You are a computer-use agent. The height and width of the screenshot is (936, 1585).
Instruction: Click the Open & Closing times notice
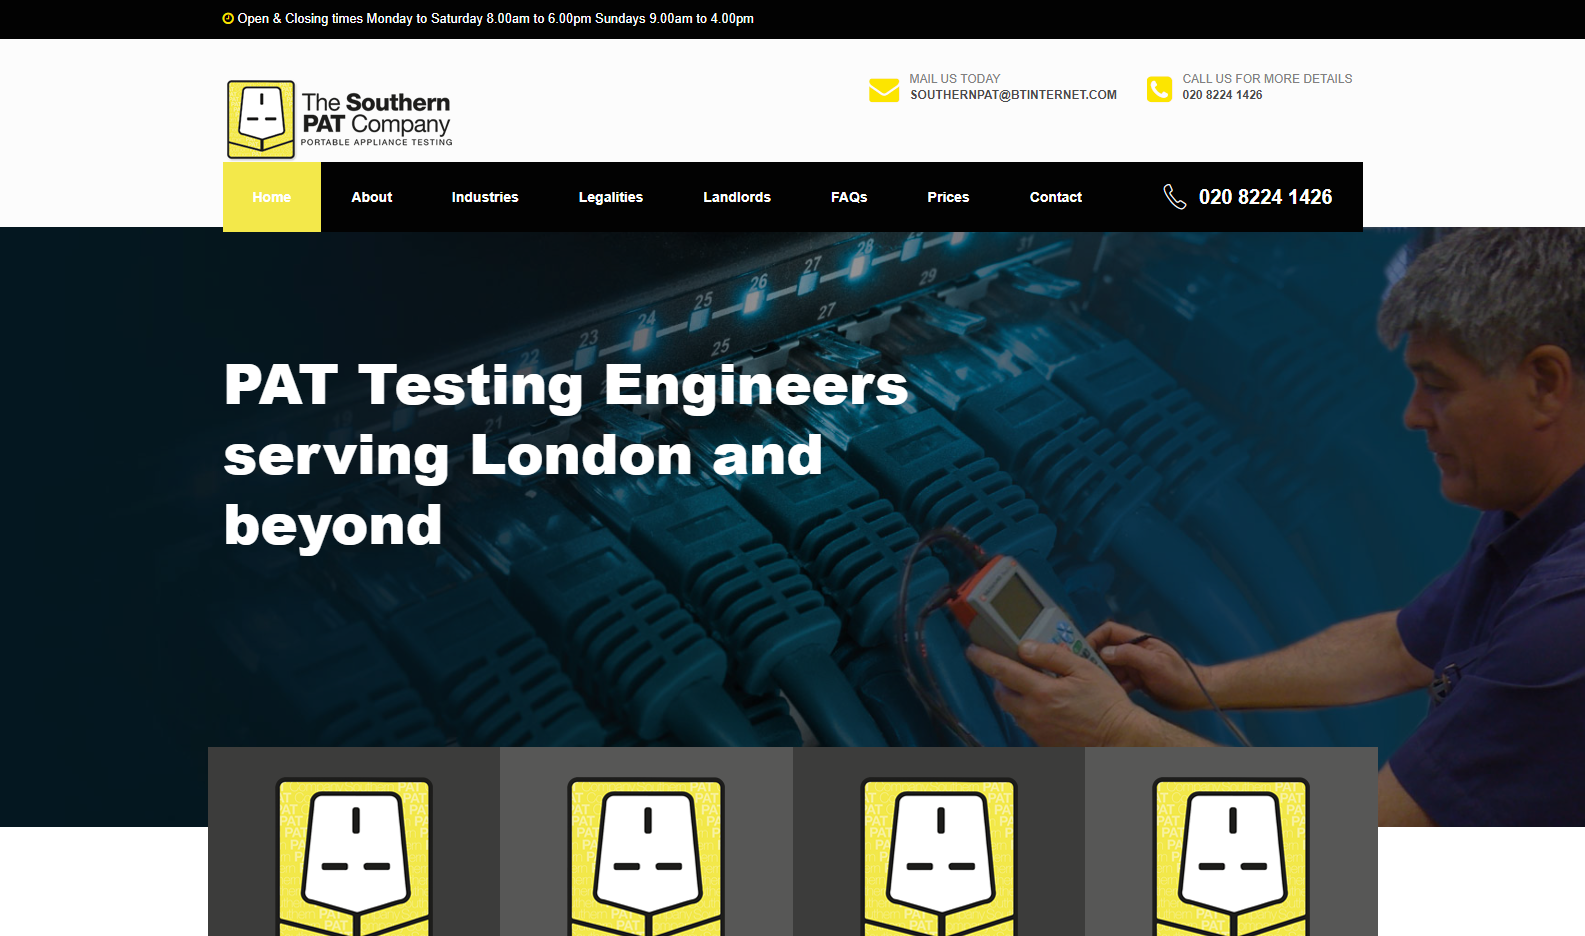pyautogui.click(x=488, y=18)
